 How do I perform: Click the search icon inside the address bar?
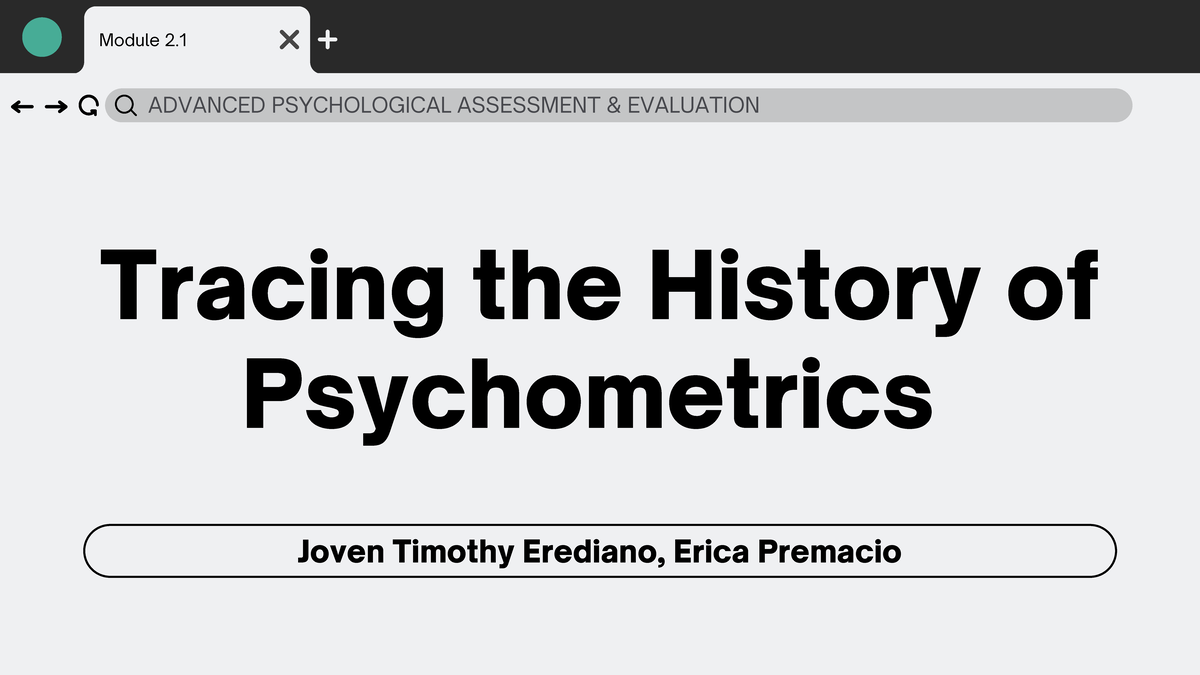pyautogui.click(x=125, y=105)
